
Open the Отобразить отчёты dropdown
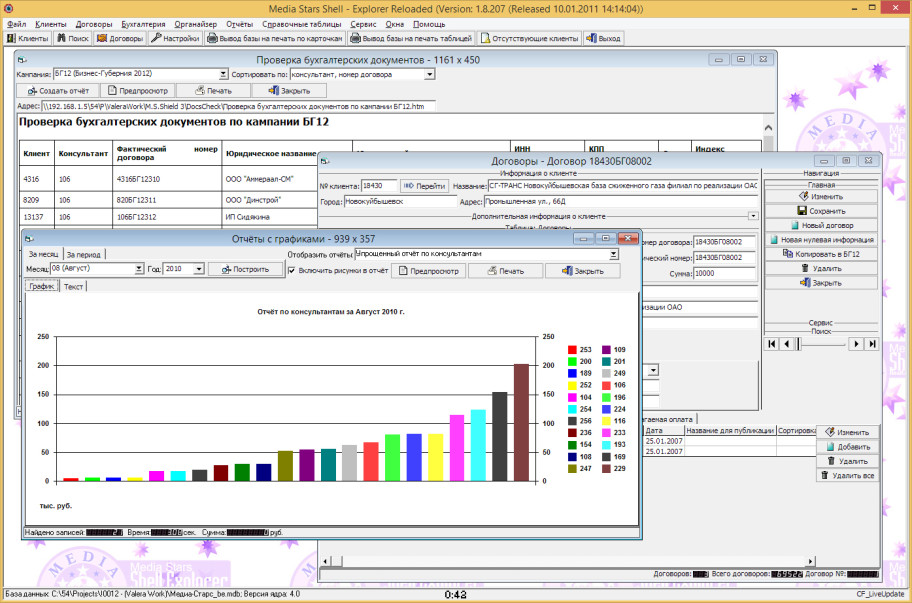[x=613, y=254]
